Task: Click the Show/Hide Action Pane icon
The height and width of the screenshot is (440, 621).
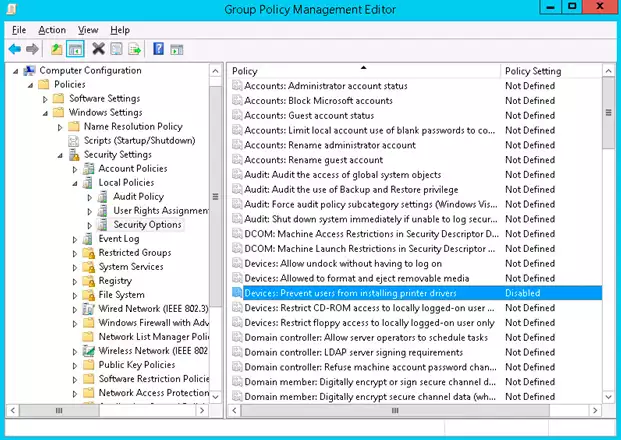Action: click(x=177, y=48)
